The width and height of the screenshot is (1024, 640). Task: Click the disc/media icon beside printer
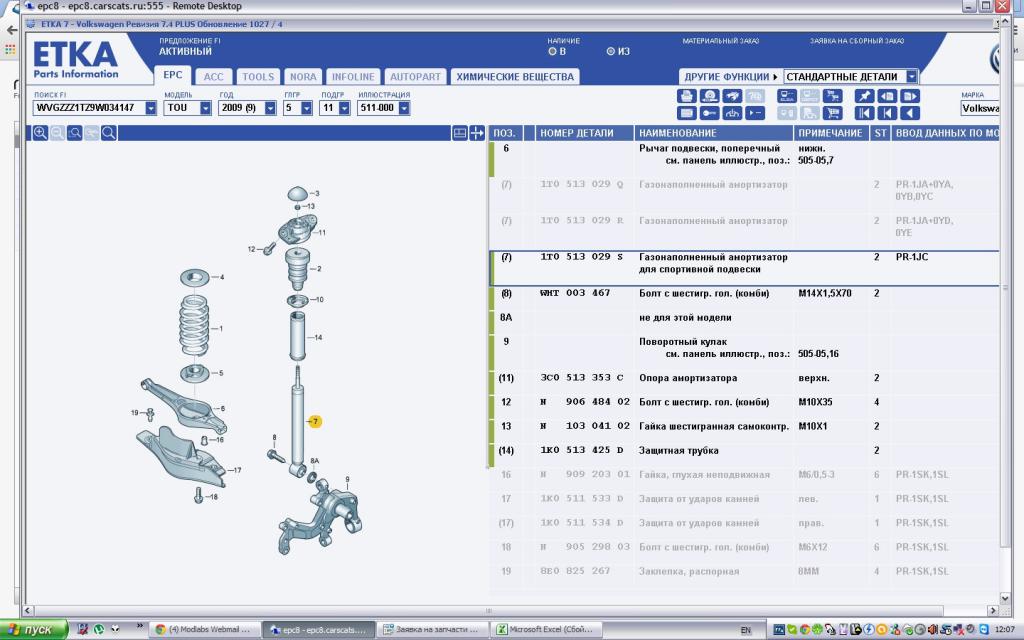[709, 96]
